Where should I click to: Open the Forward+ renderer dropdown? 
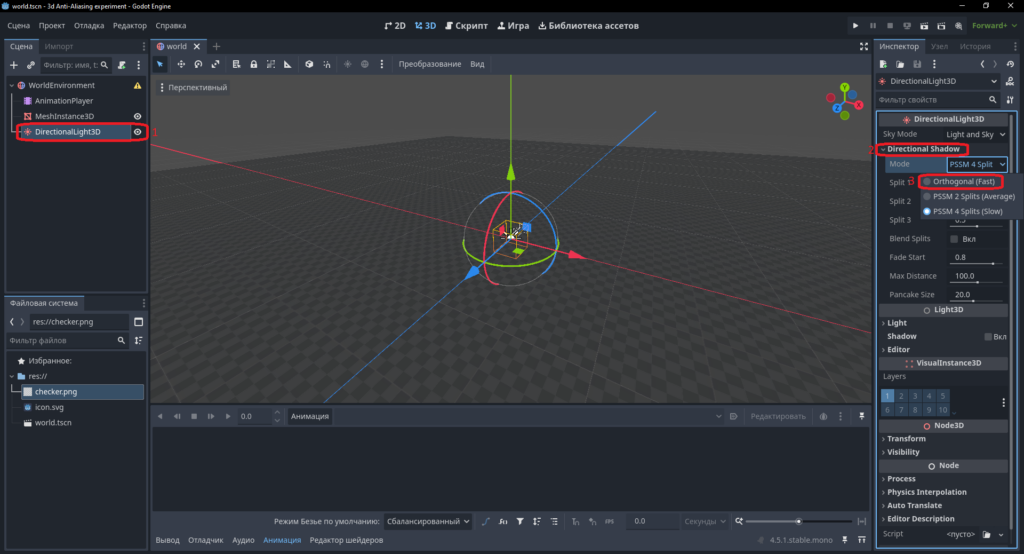point(994,25)
